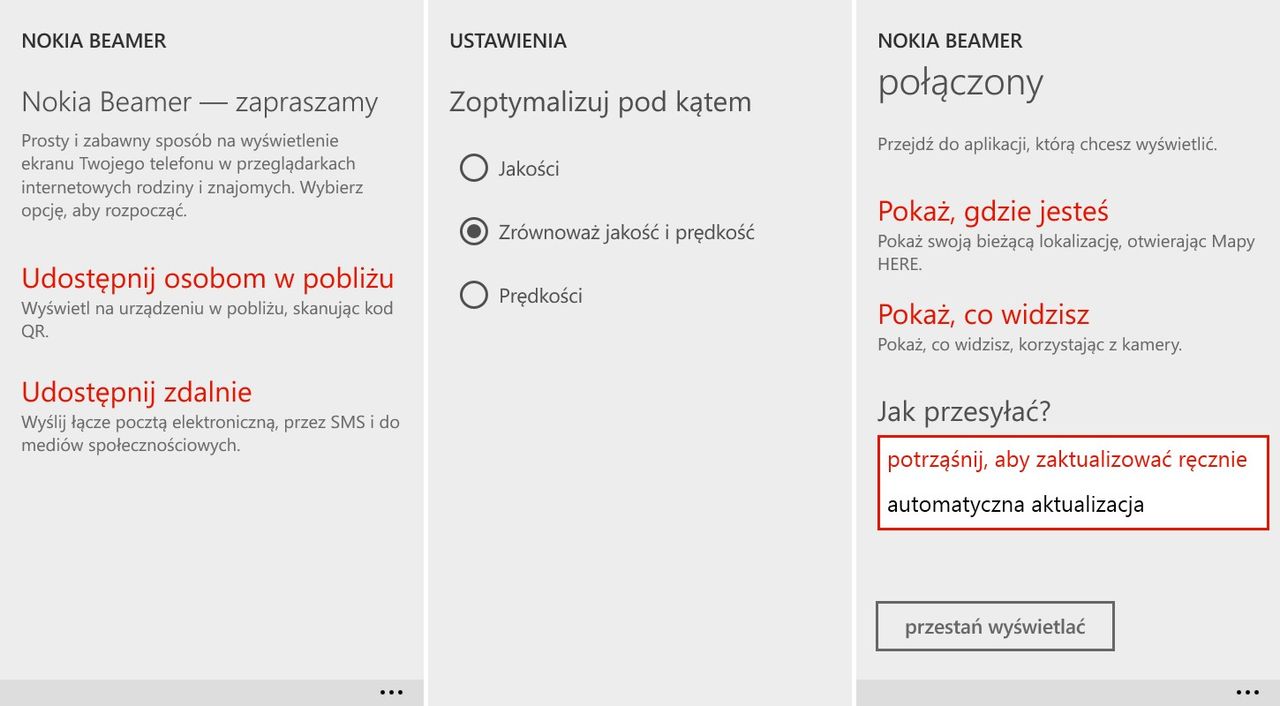Click the Zoptymalizuj pod kątem heading
Image resolution: width=1280 pixels, height=706 pixels.
(600, 102)
